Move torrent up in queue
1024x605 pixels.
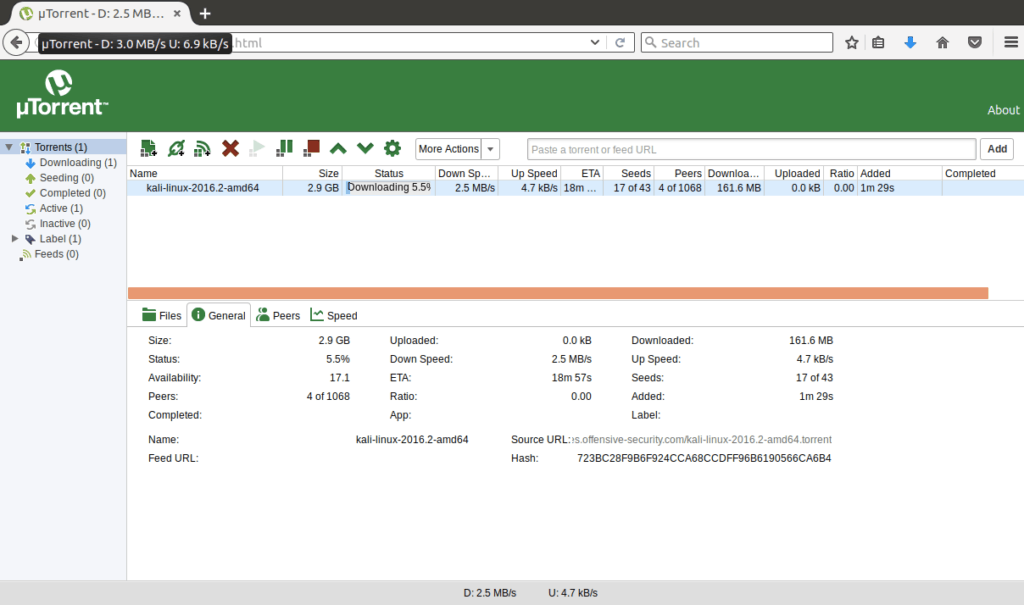(x=338, y=148)
